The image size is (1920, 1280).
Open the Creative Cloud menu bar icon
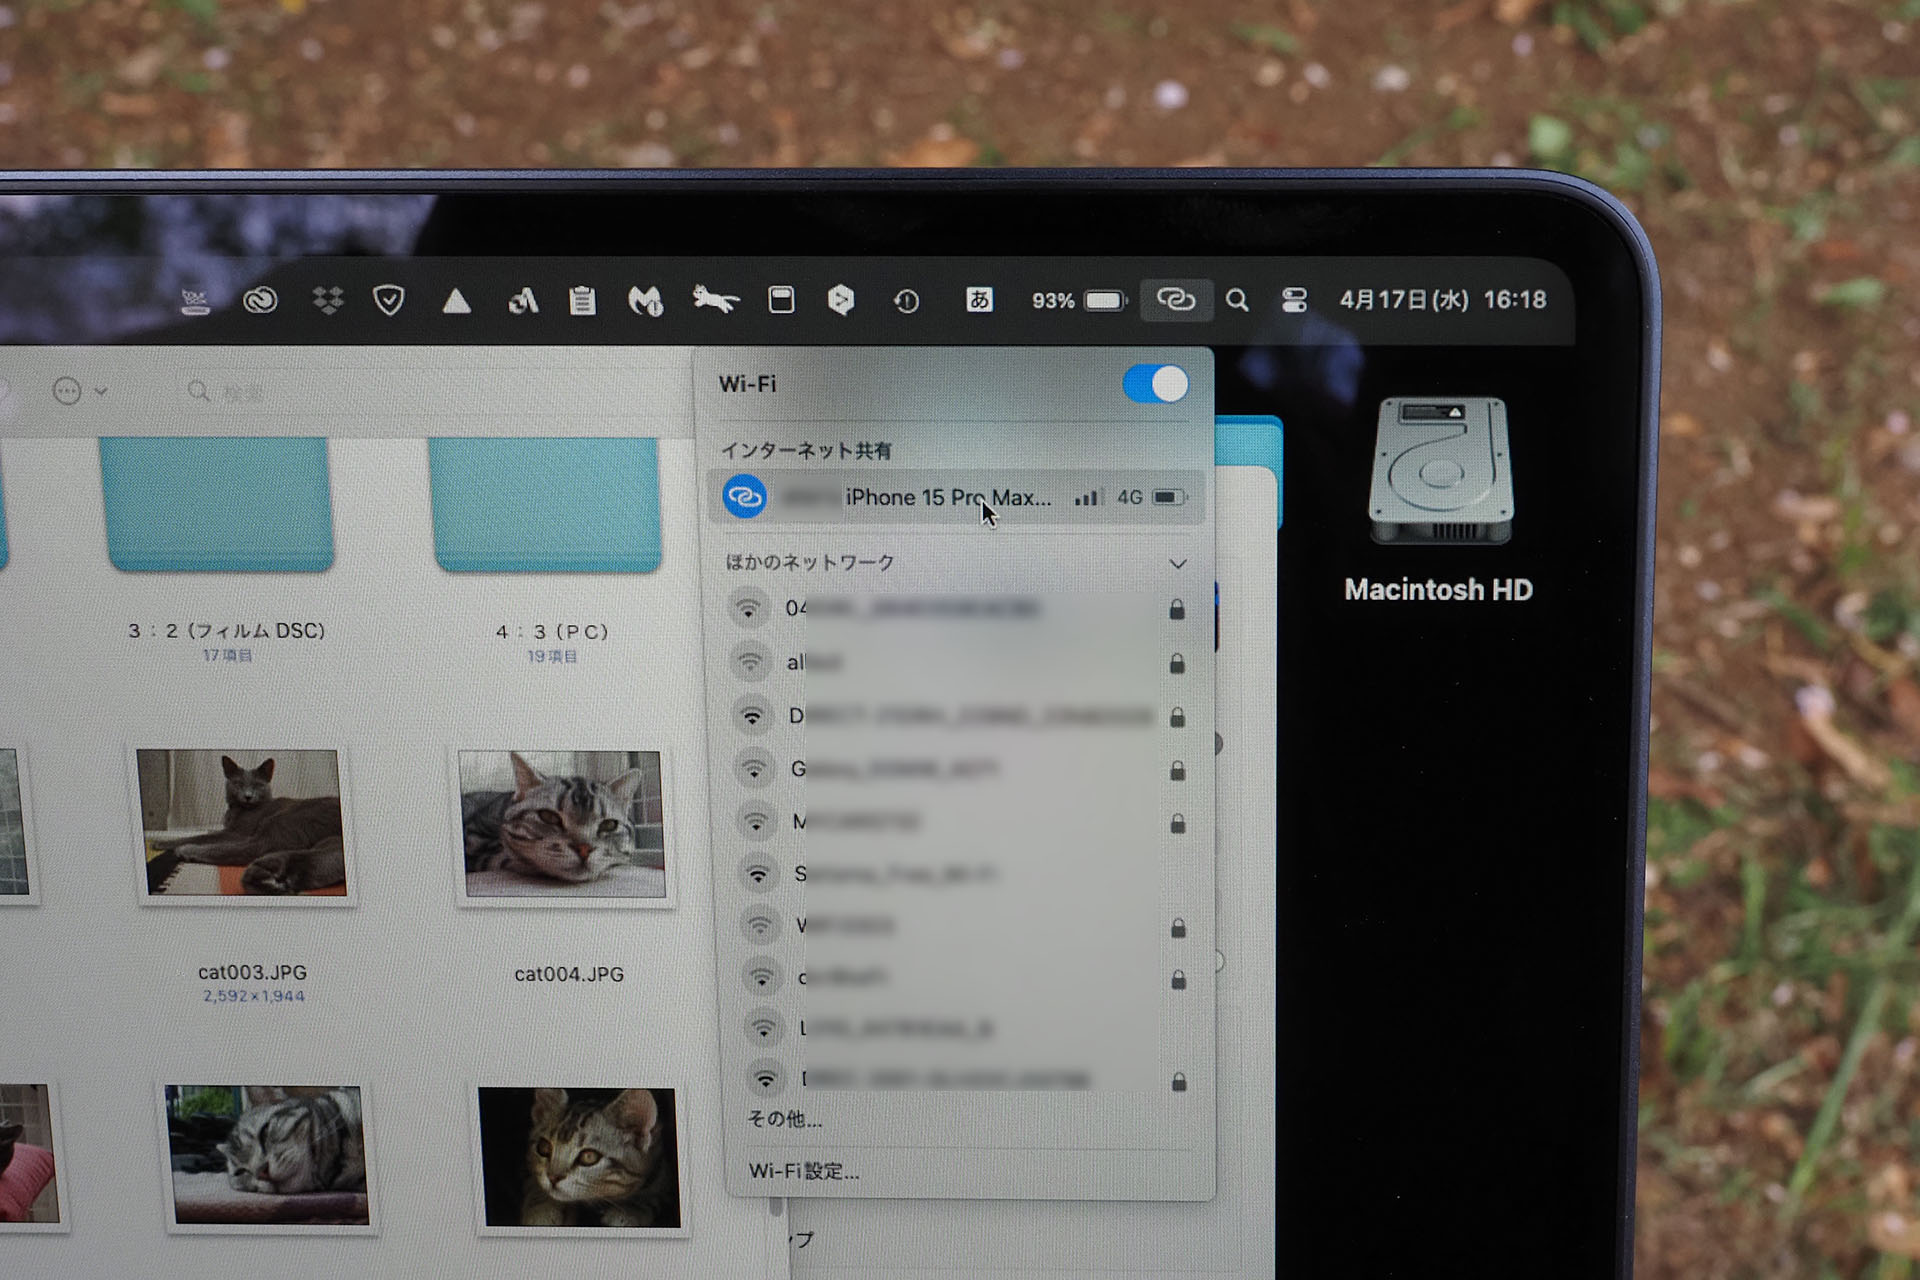(x=260, y=300)
